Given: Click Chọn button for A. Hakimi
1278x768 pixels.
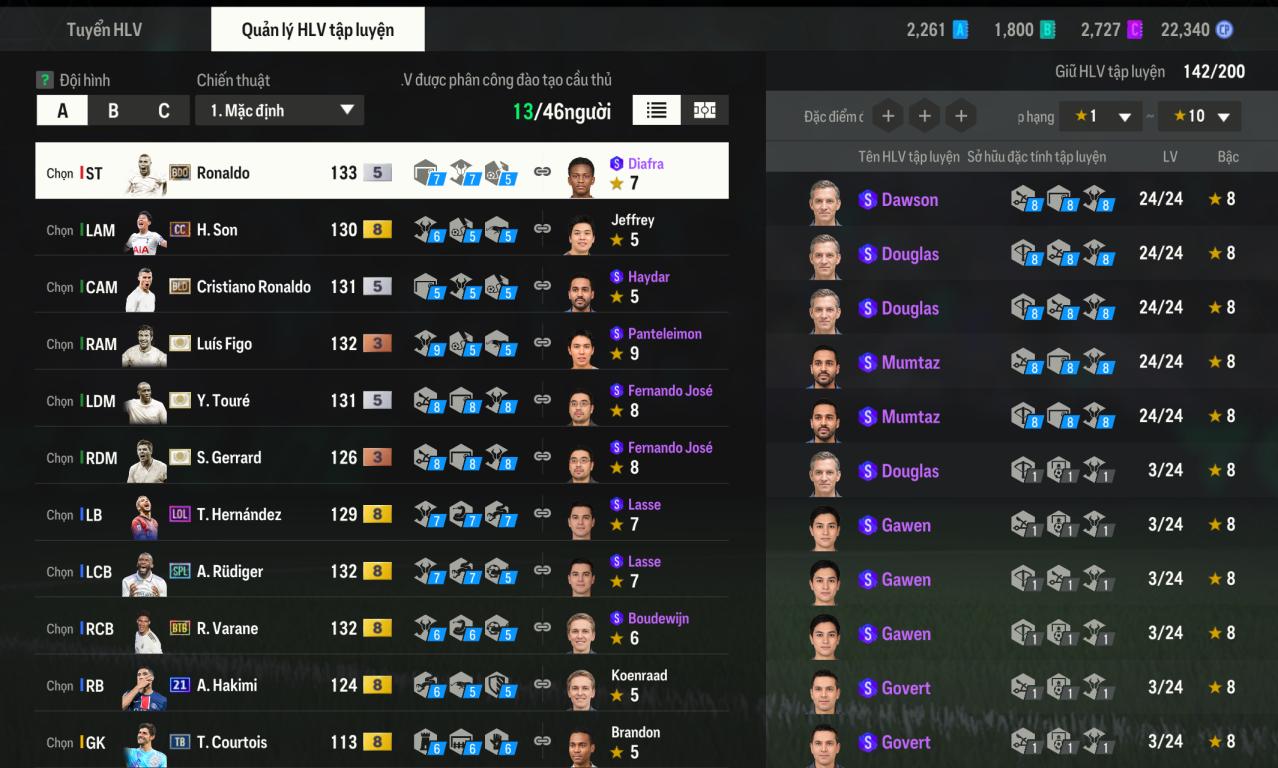Looking at the screenshot, I should click(60, 686).
